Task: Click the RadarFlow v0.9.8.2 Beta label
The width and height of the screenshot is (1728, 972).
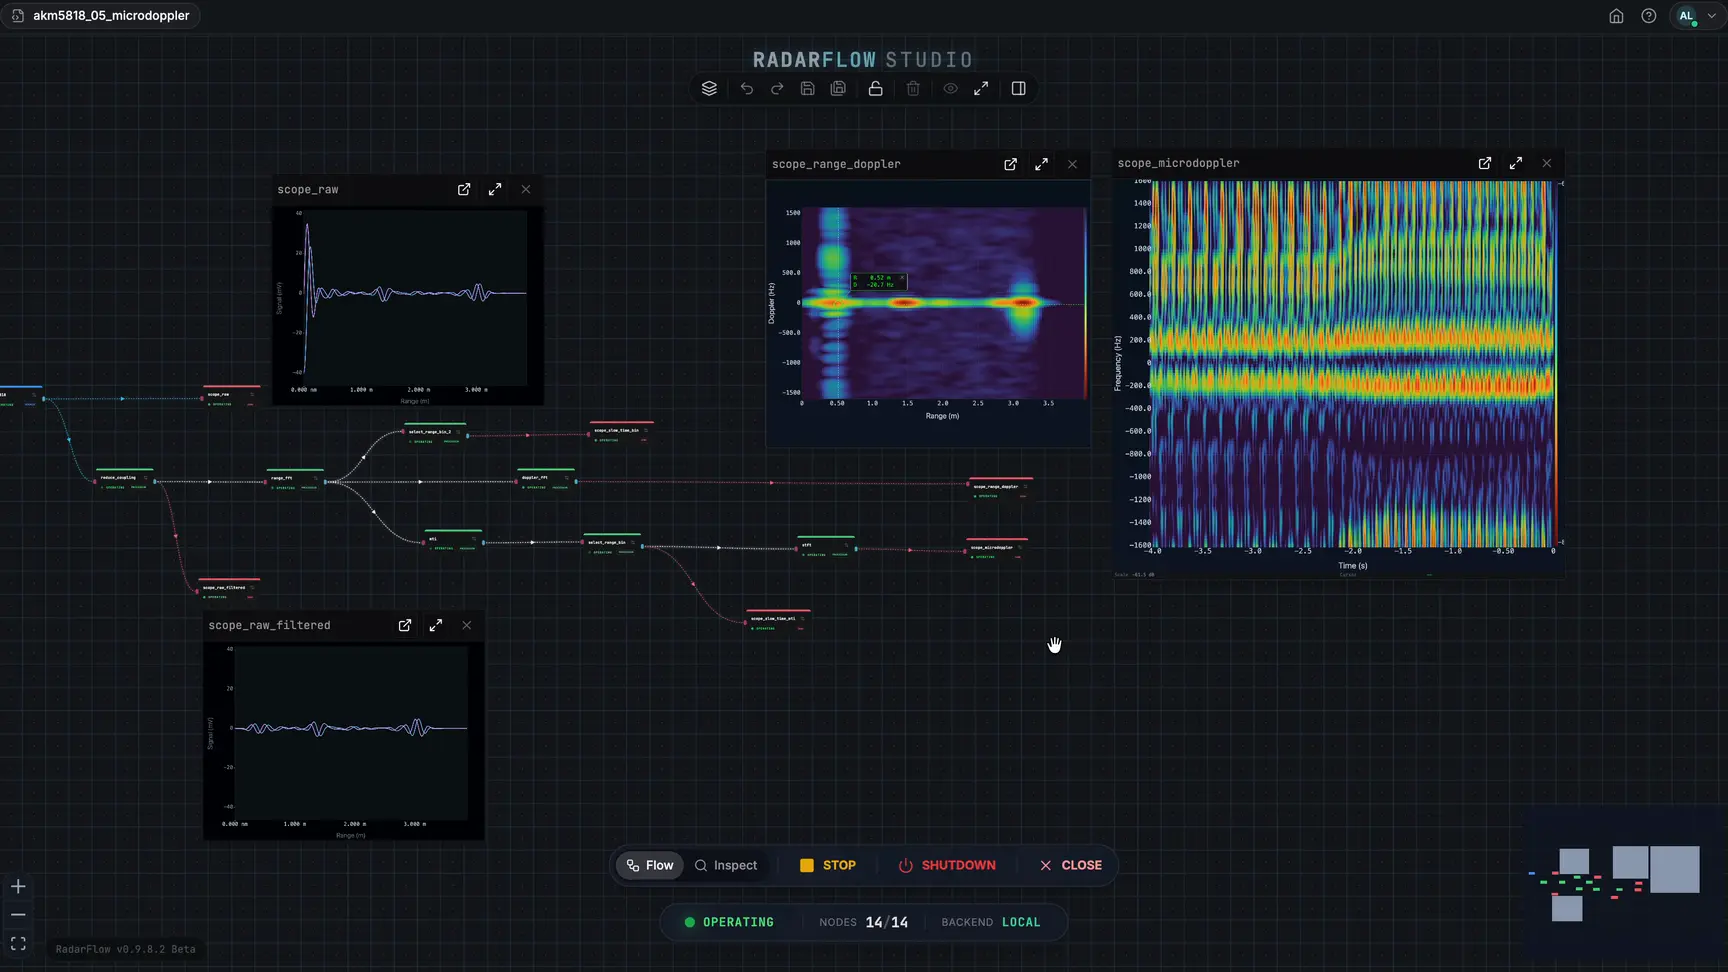Action: coord(126,949)
